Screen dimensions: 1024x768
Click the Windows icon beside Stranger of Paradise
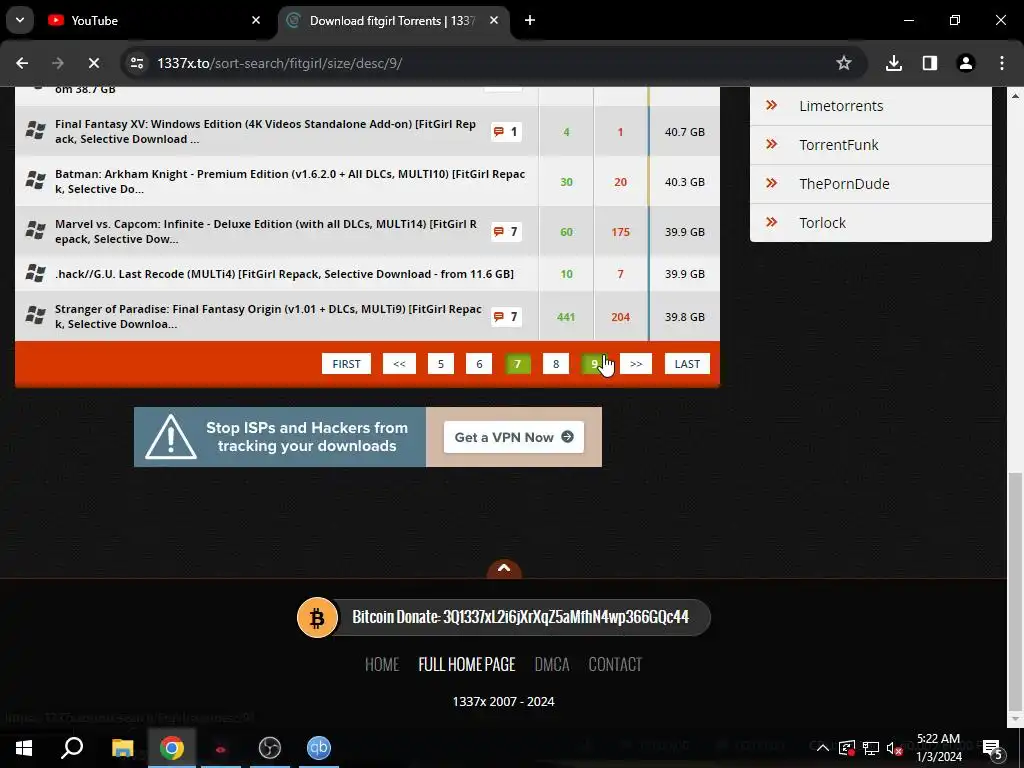tap(35, 315)
